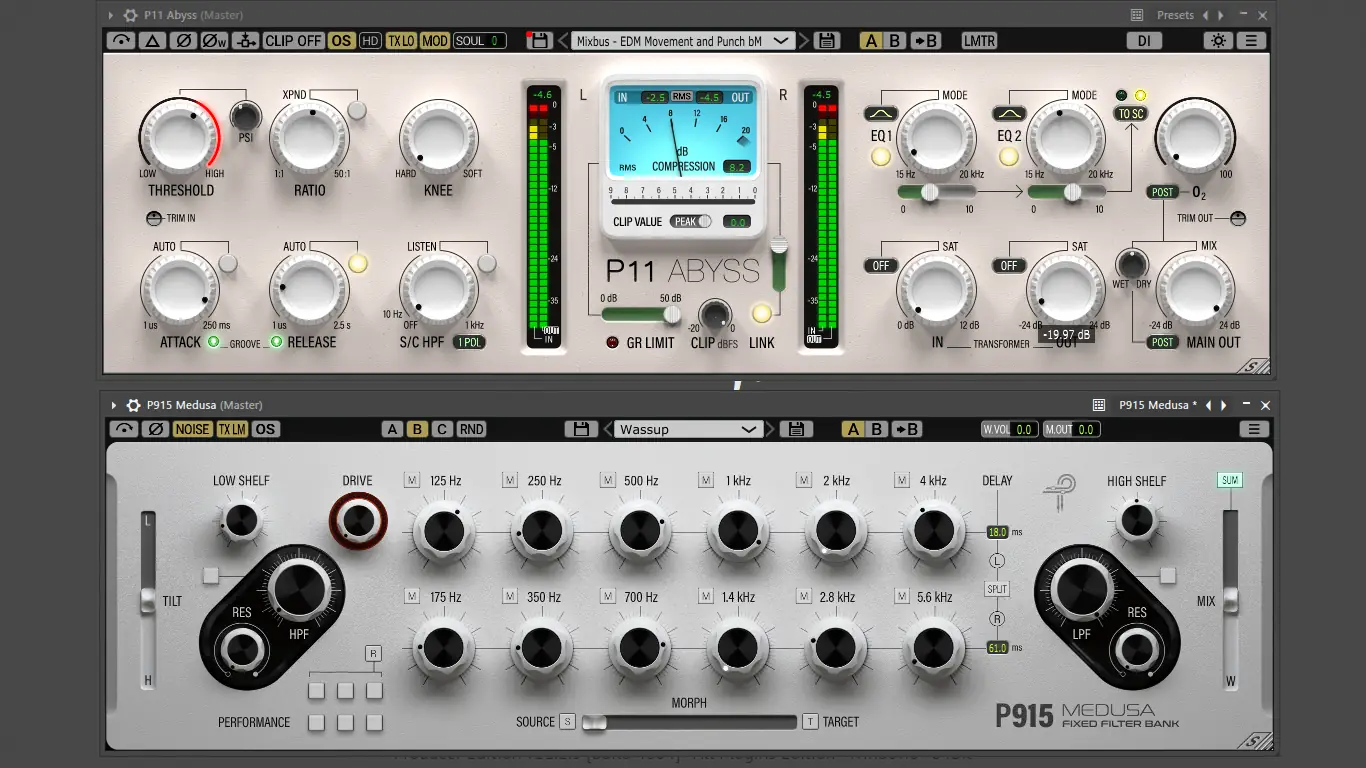
Task: Click the channel link icon in Abyss toolbar
Action: coord(246,41)
